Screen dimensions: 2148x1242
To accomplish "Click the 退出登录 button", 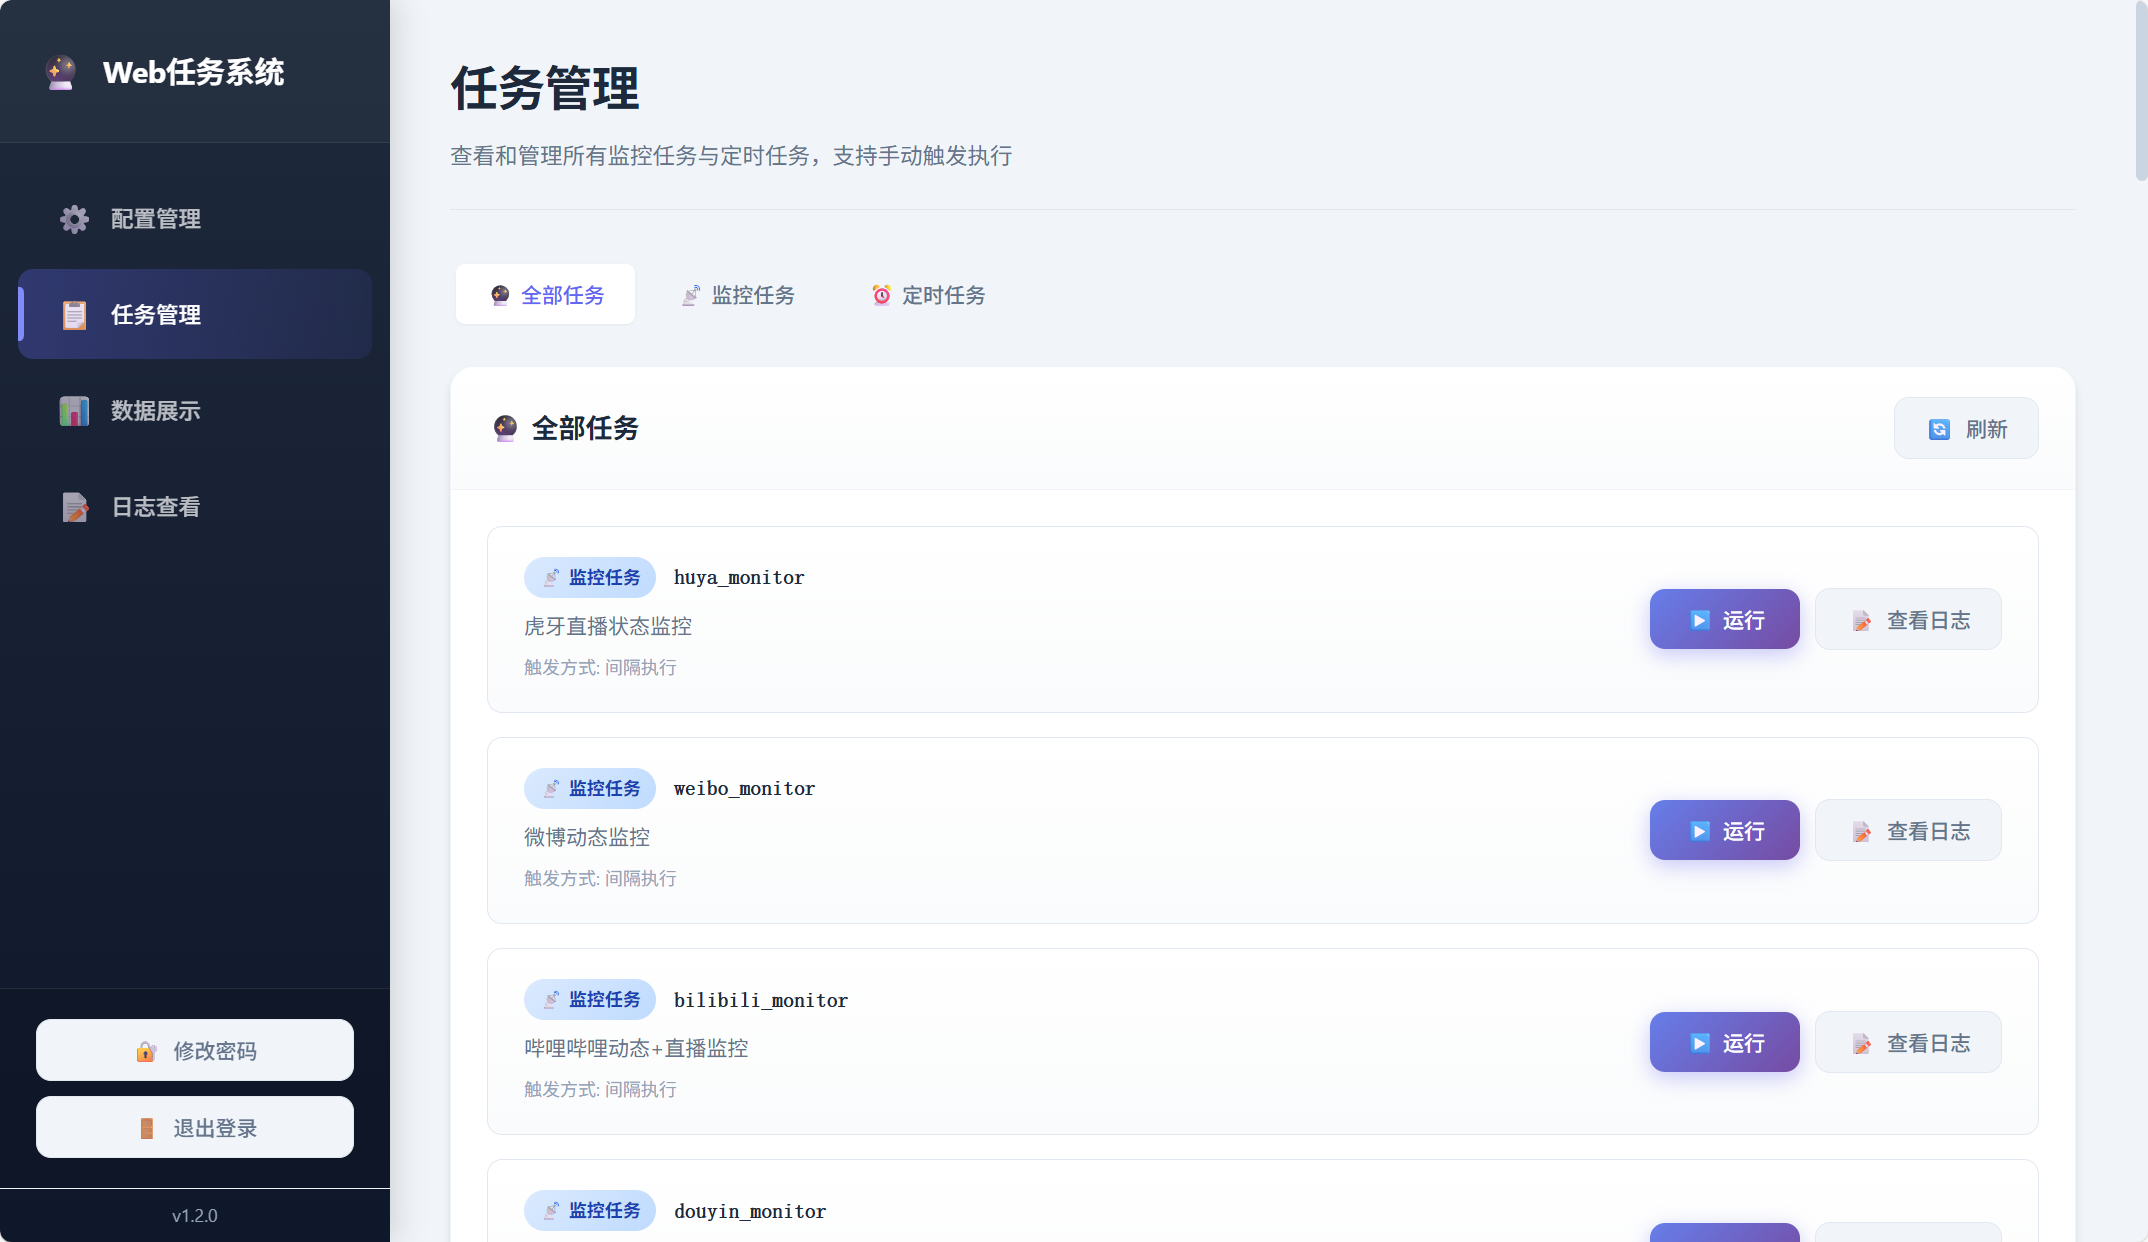I will (x=194, y=1127).
